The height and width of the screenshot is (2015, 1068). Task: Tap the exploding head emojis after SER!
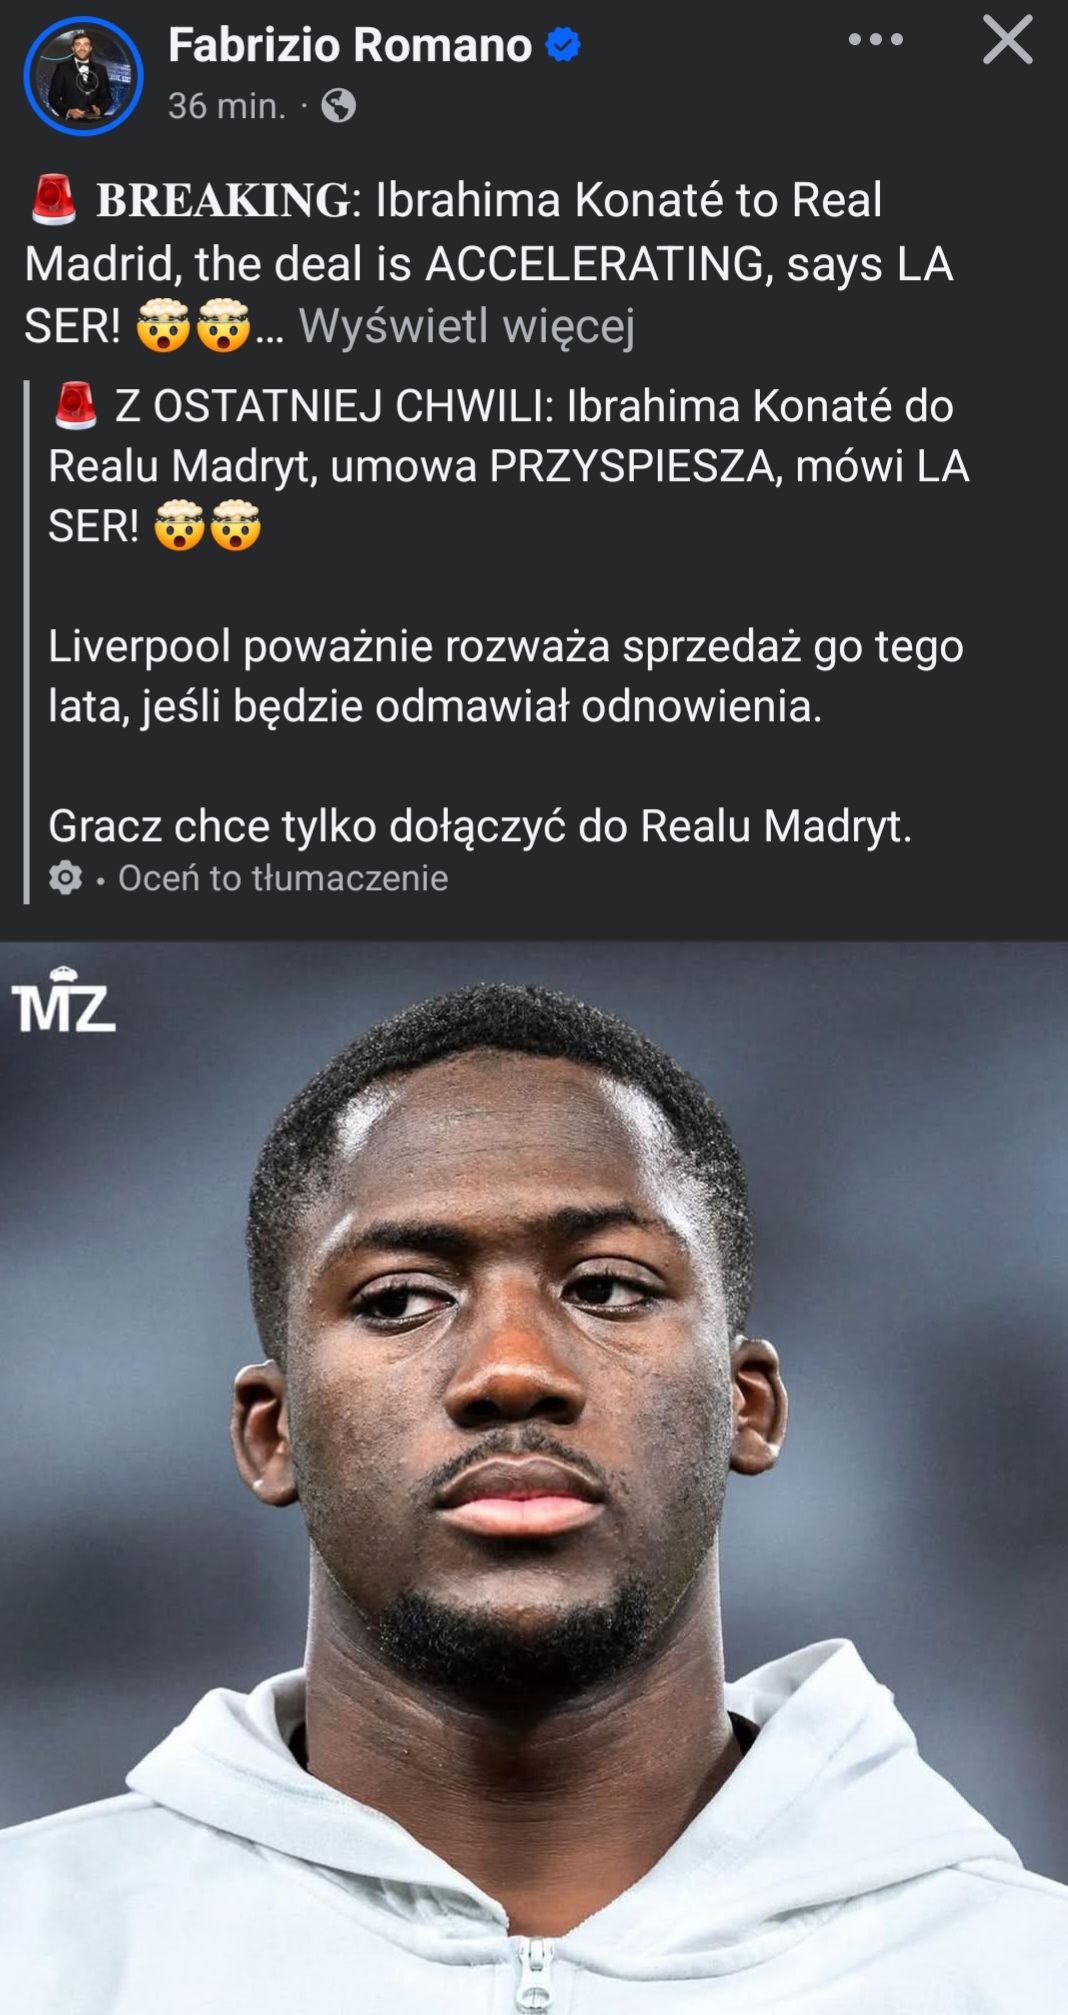click(193, 327)
